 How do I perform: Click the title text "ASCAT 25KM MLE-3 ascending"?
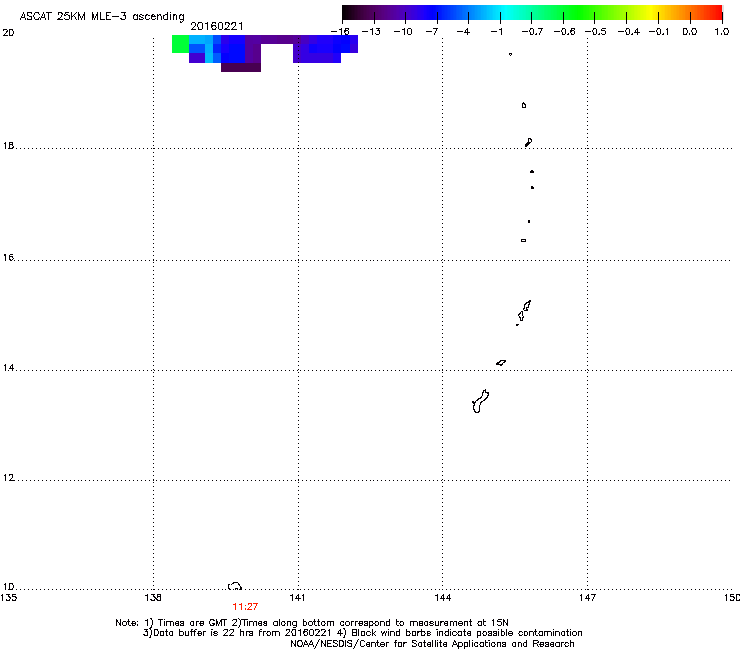click(102, 17)
